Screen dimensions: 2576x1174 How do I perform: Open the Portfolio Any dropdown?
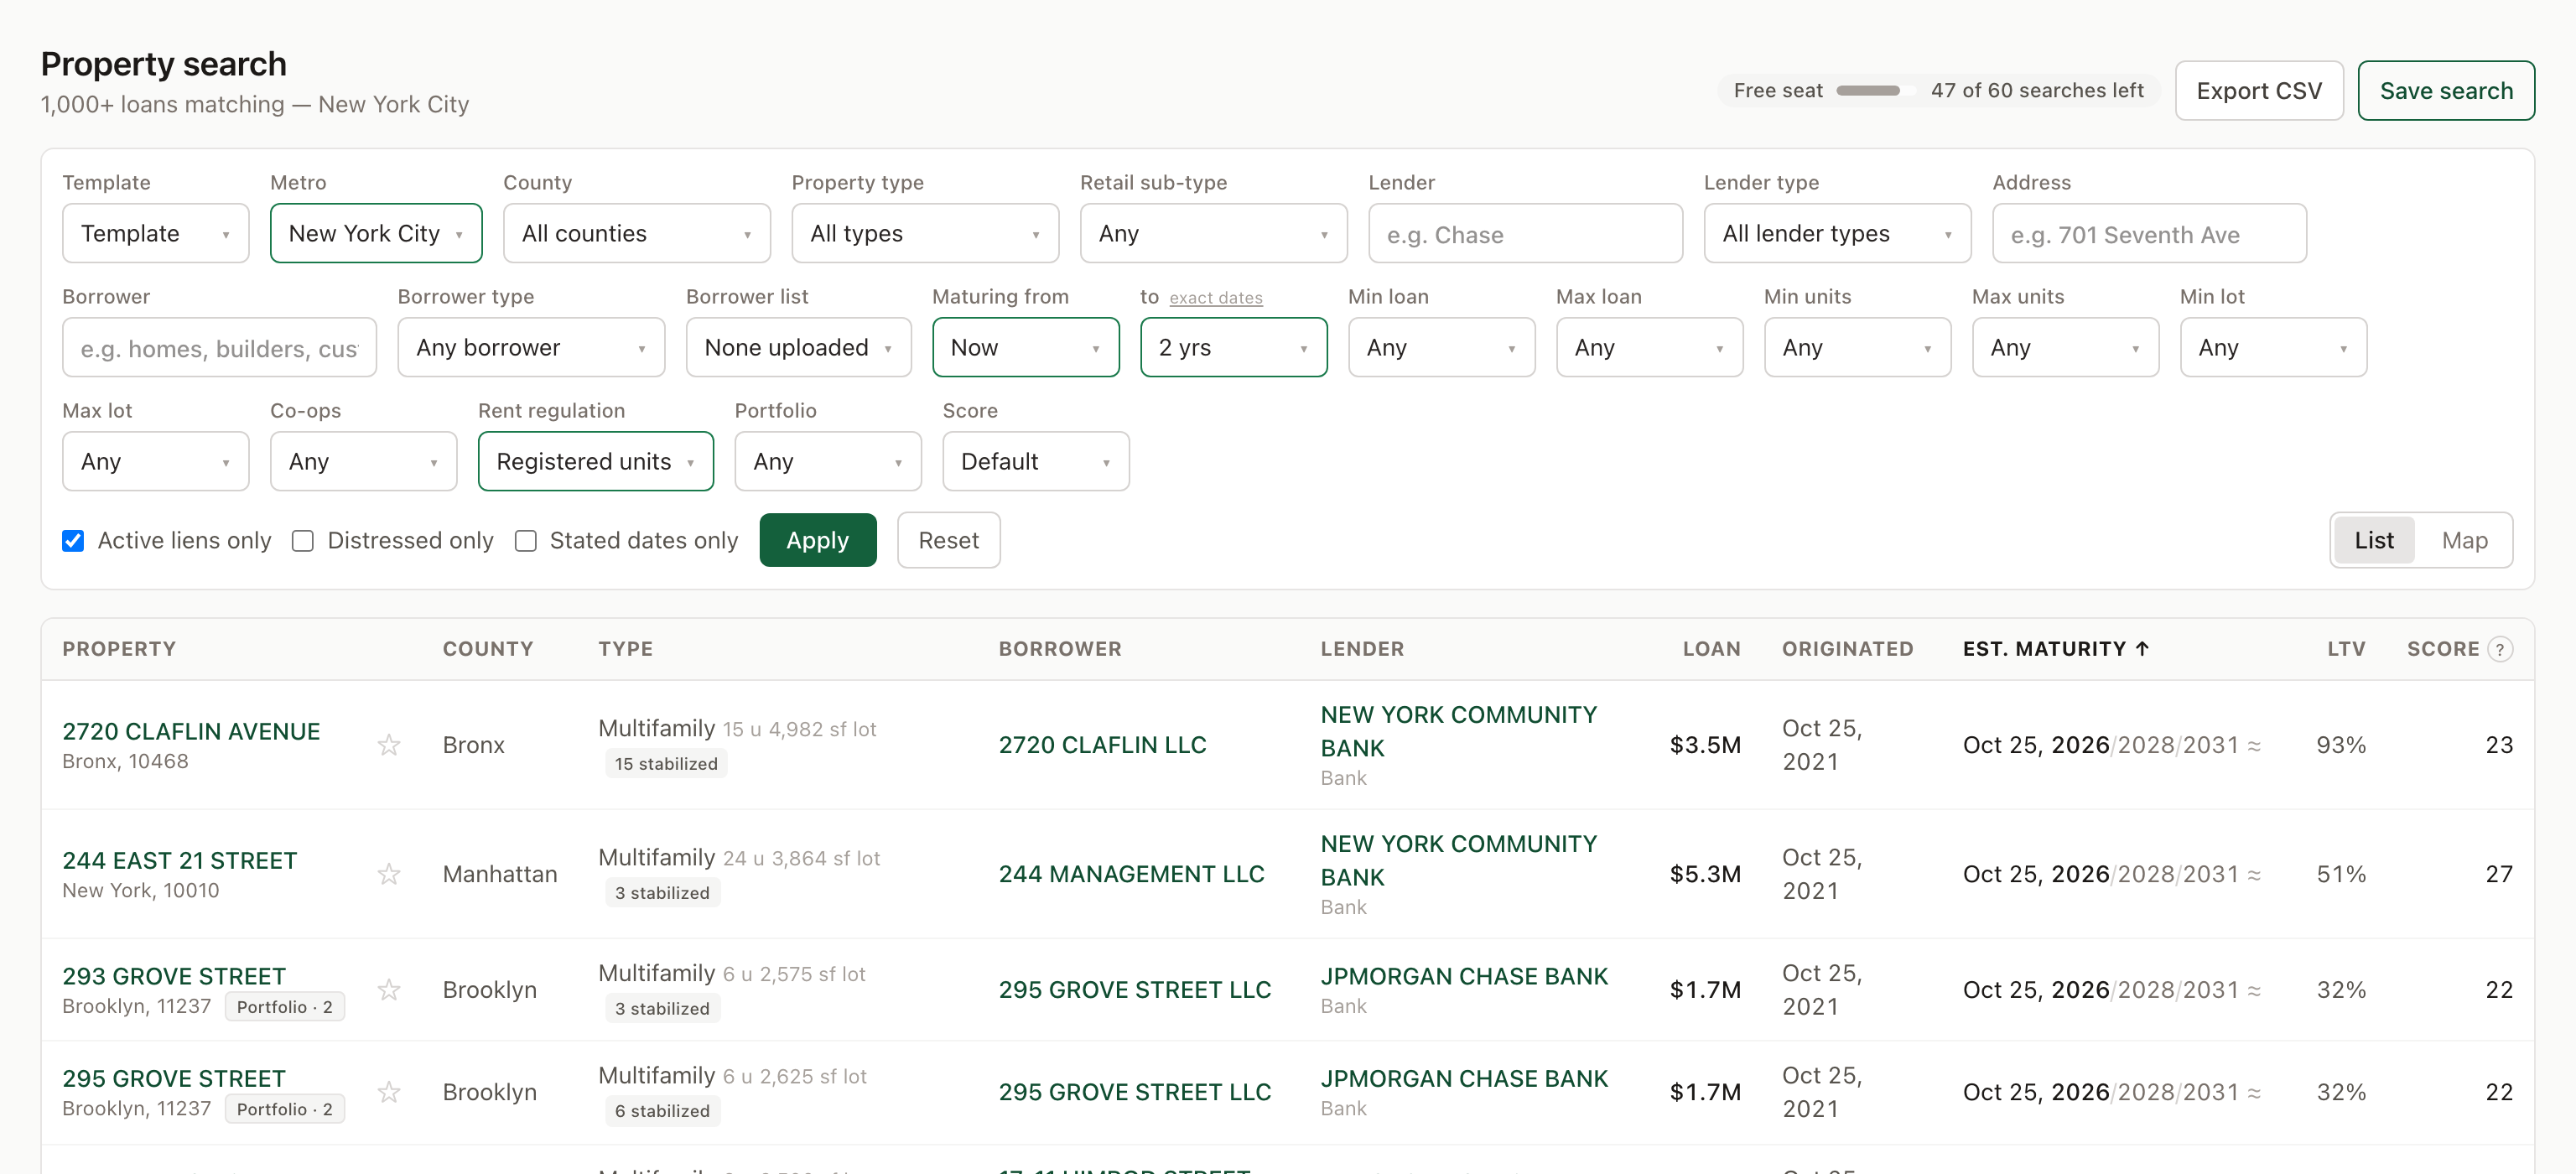tap(827, 461)
